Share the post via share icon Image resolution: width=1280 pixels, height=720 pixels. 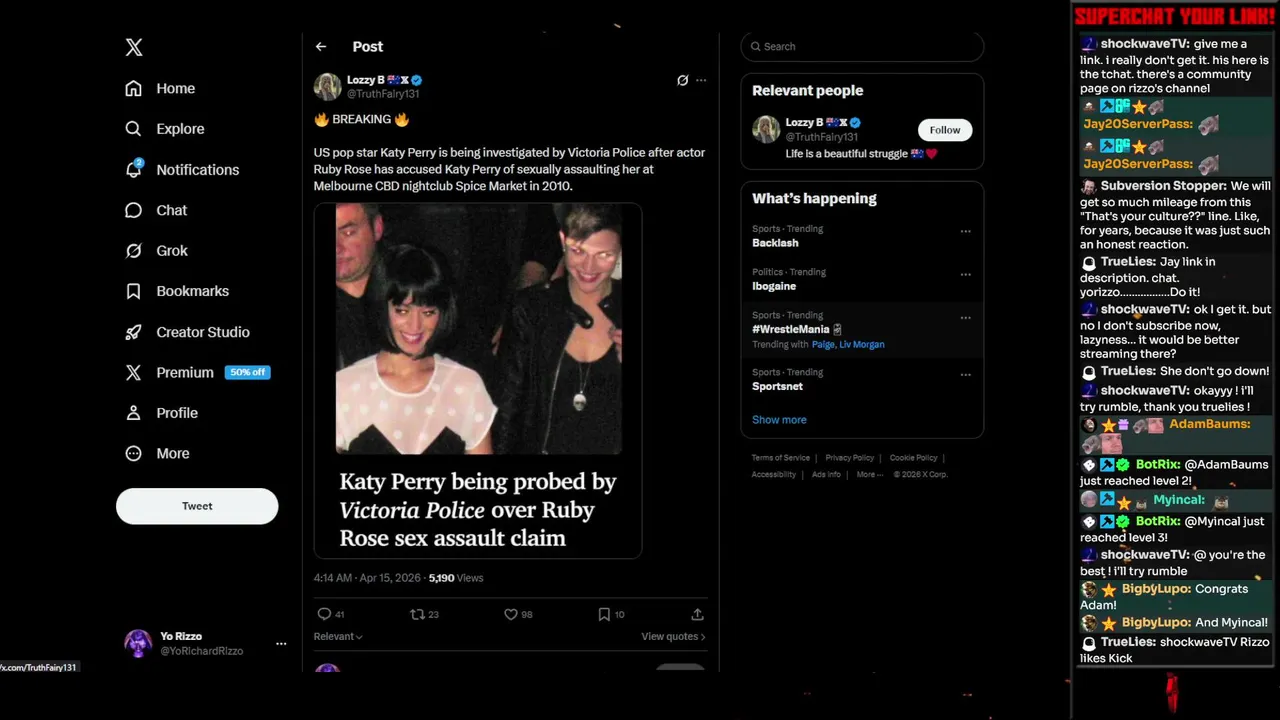[x=697, y=614]
